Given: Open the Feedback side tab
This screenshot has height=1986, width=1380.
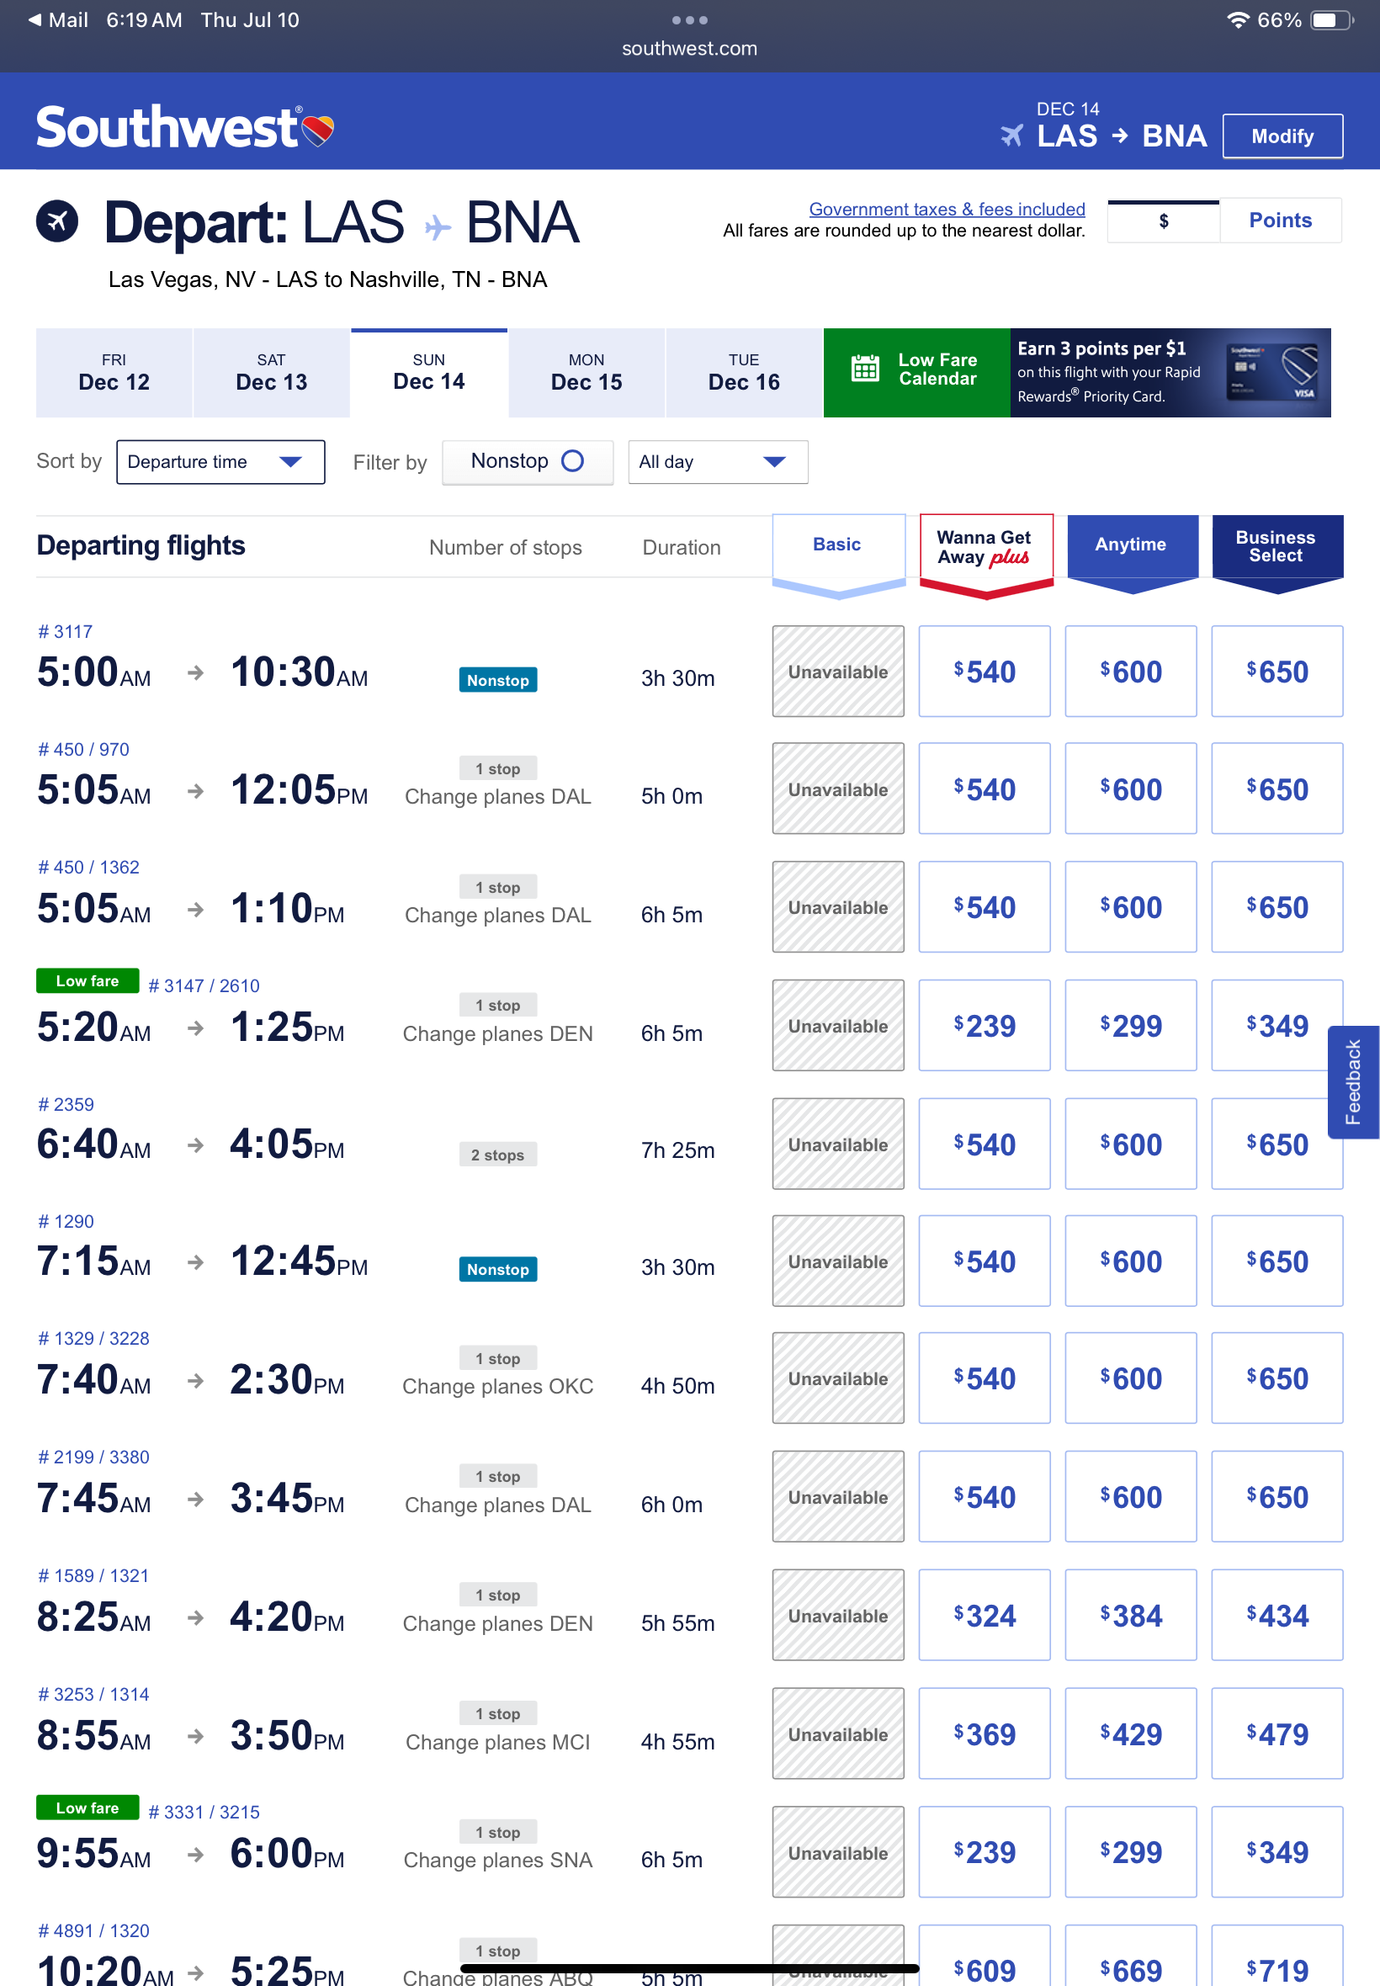Looking at the screenshot, I should click(1353, 1082).
